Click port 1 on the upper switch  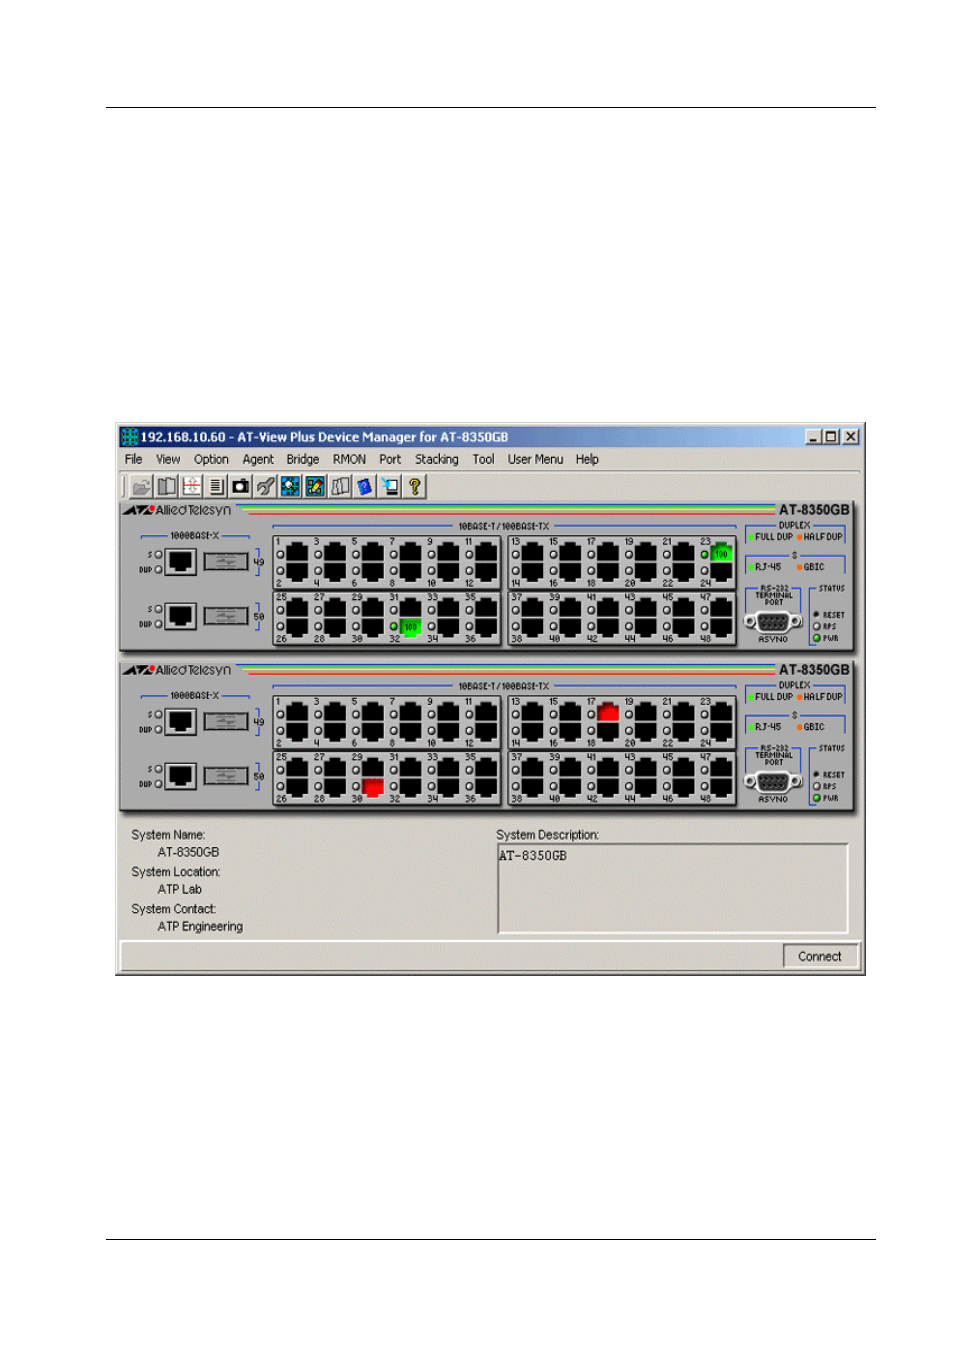point(297,552)
